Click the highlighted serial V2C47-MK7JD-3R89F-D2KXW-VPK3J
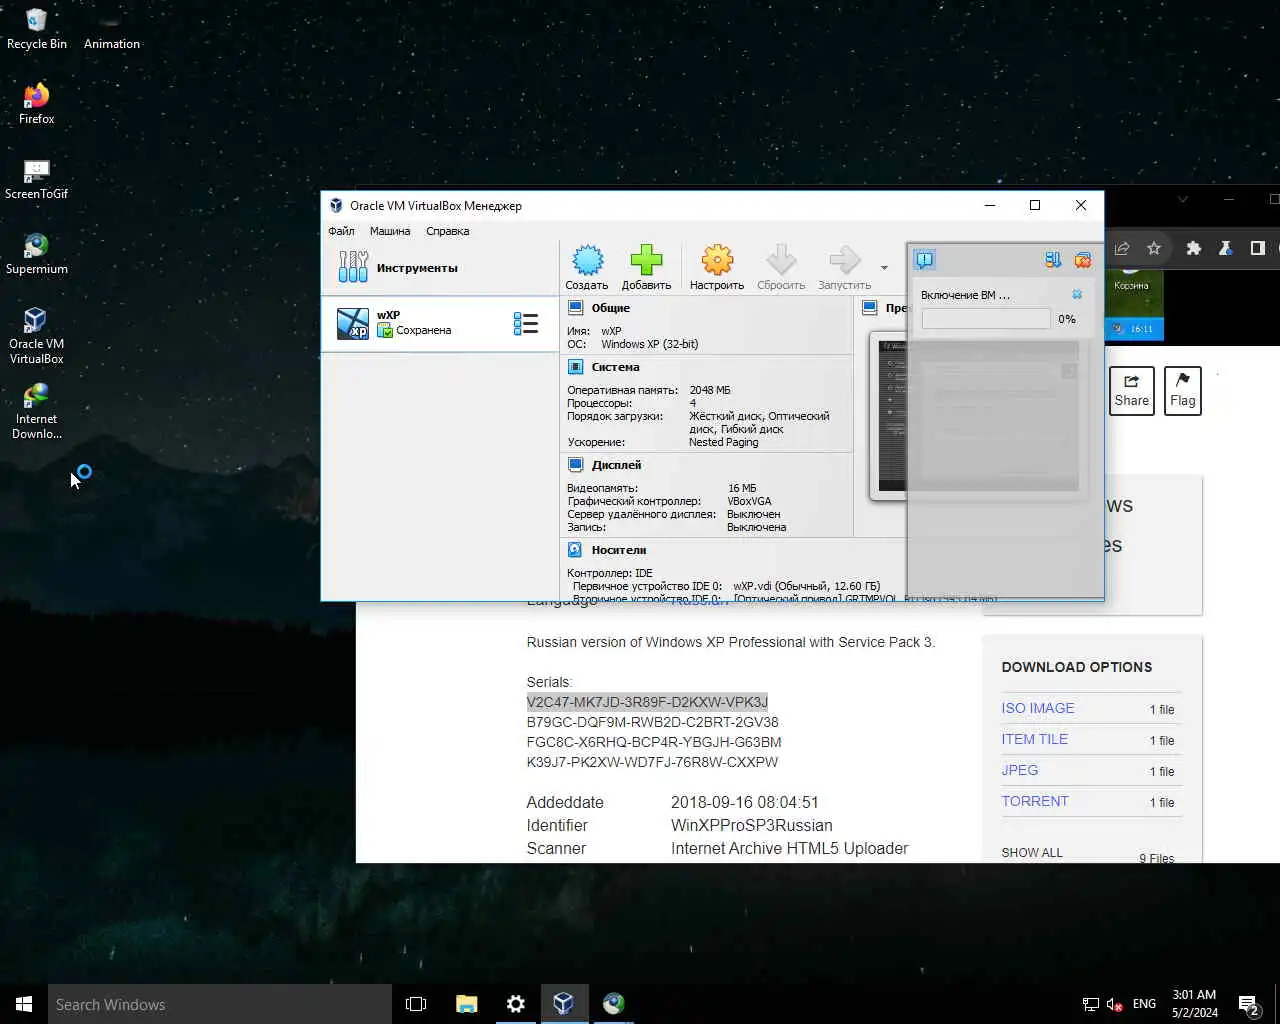The image size is (1280, 1024). point(647,702)
